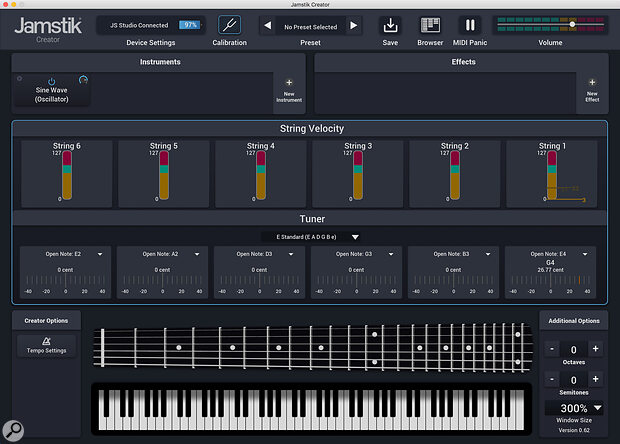This screenshot has height=444, width=620.
Task: Click the Jamstik Creator logo
Action: (48, 29)
